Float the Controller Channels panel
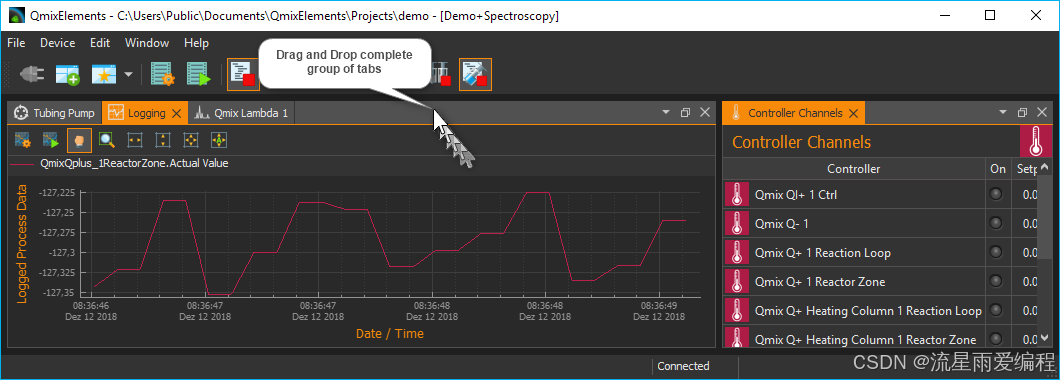The width and height of the screenshot is (1060, 380). click(1022, 112)
